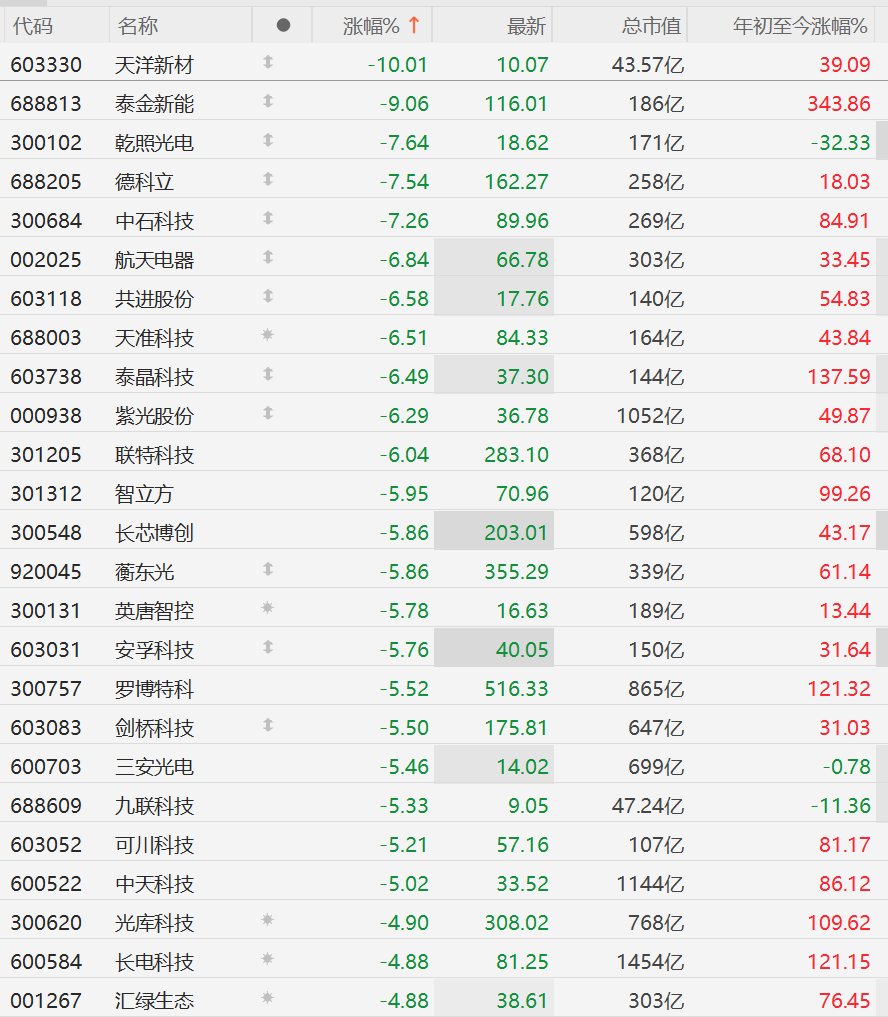Select stock name 泰金新能
Viewport: 888px width, 1017px height.
pyautogui.click(x=154, y=104)
